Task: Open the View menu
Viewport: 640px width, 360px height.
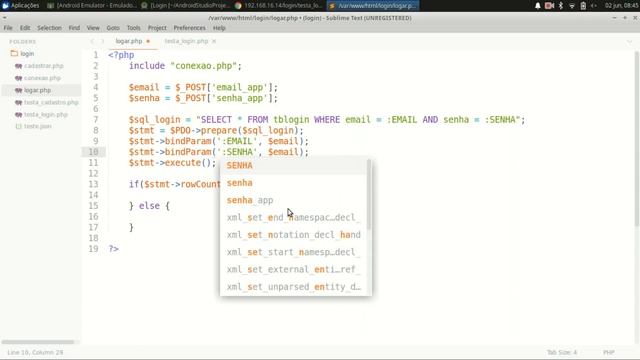Action: click(93, 28)
